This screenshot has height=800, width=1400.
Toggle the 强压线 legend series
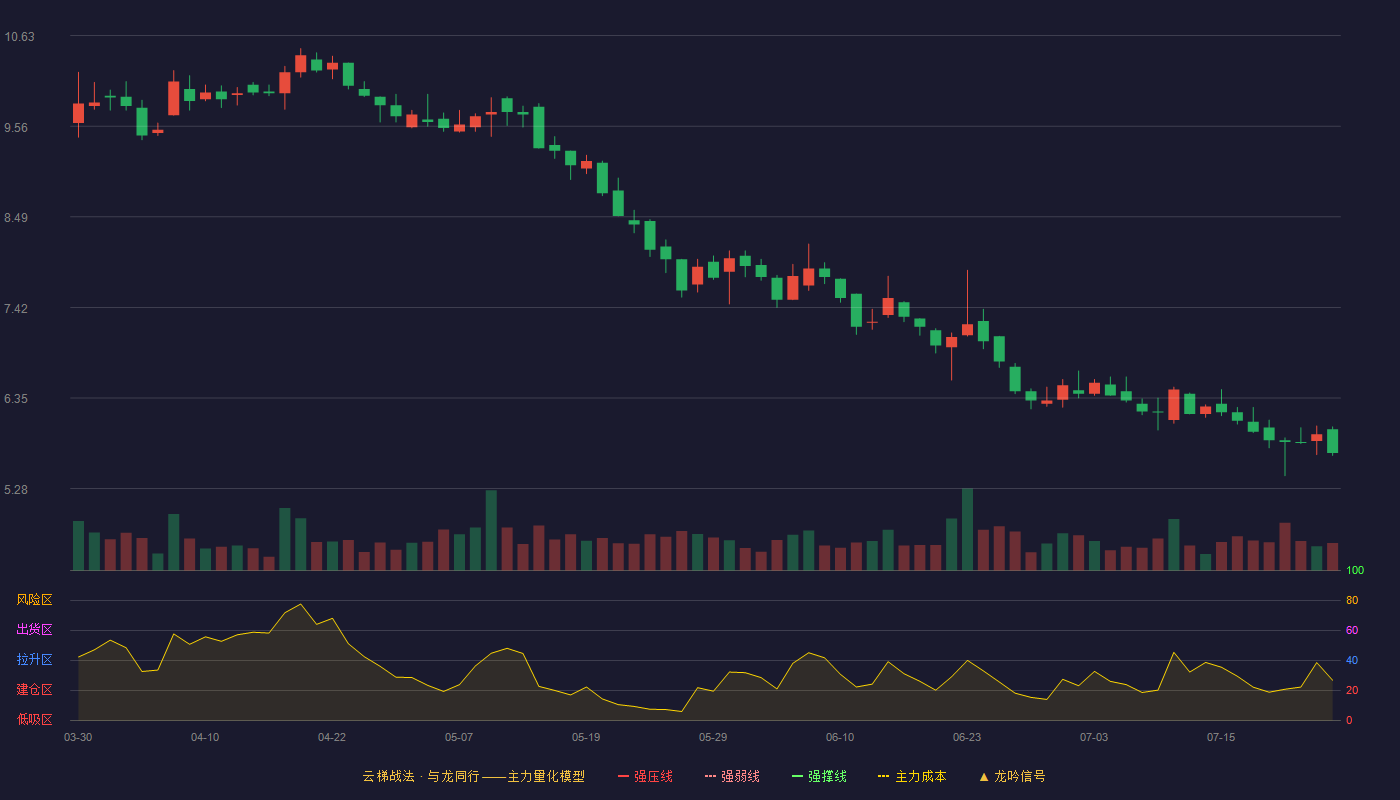645,776
